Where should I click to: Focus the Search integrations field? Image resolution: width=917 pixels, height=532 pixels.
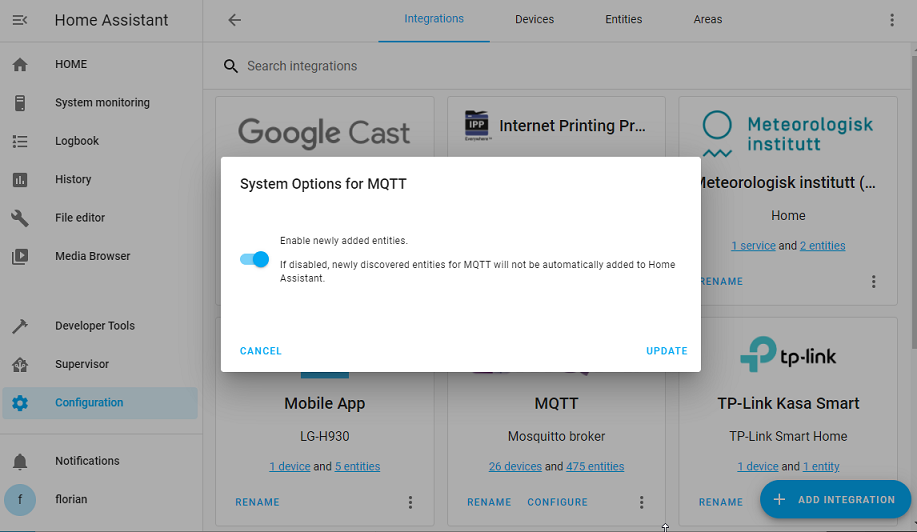pyautogui.click(x=559, y=66)
